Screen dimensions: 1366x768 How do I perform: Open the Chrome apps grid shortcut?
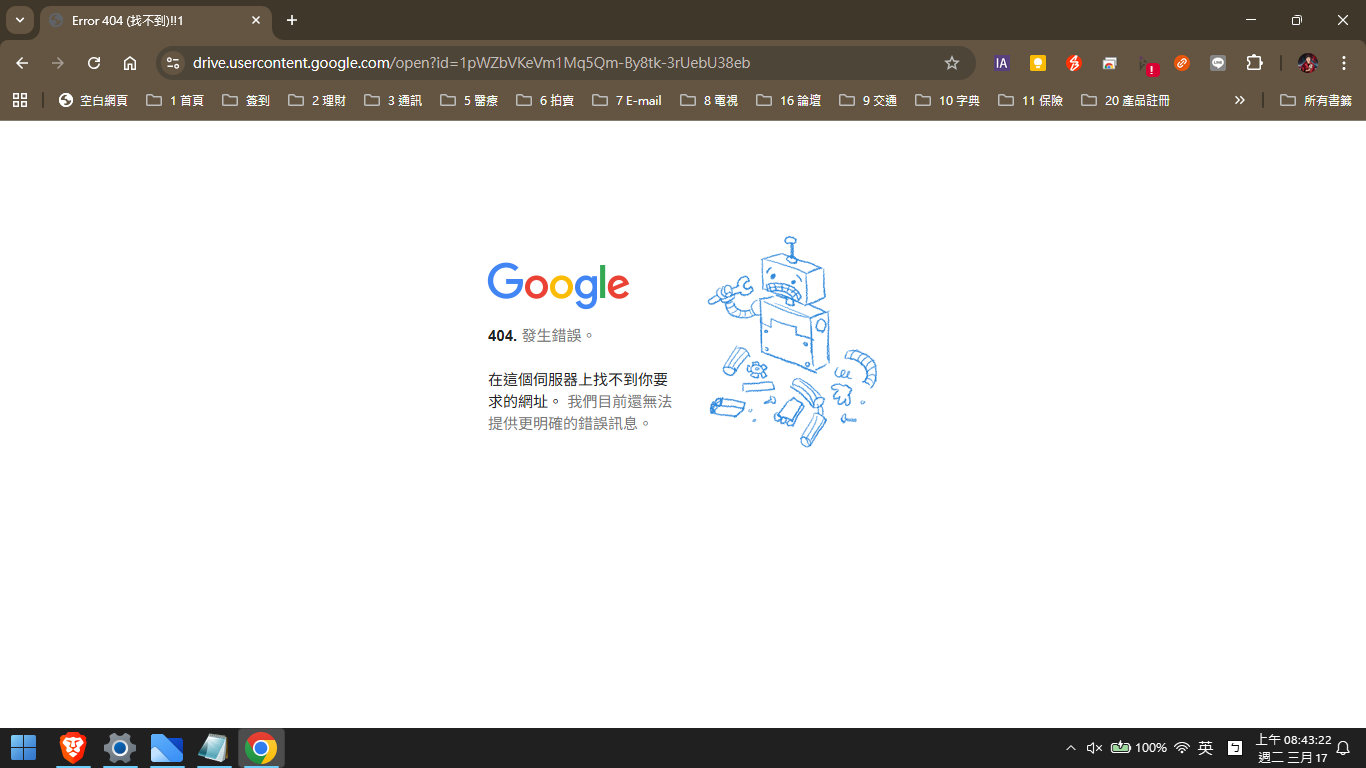point(20,100)
